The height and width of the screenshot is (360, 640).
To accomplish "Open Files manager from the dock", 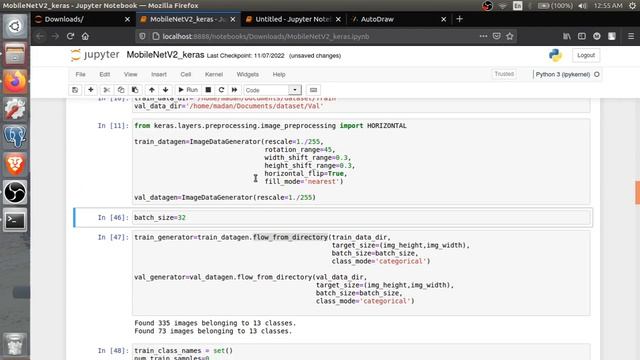I will (x=15, y=54).
